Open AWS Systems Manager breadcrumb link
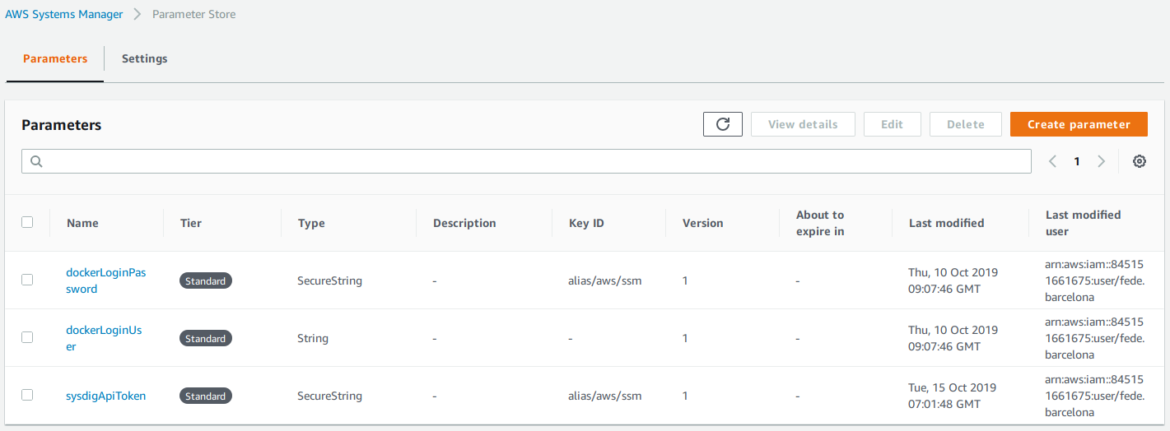The height and width of the screenshot is (431, 1170). [64, 14]
